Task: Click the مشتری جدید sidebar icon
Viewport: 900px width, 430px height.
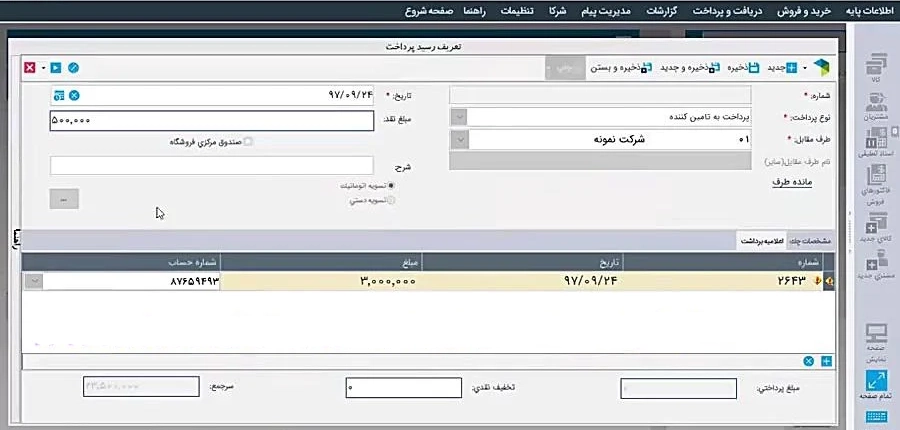Action: [x=875, y=266]
